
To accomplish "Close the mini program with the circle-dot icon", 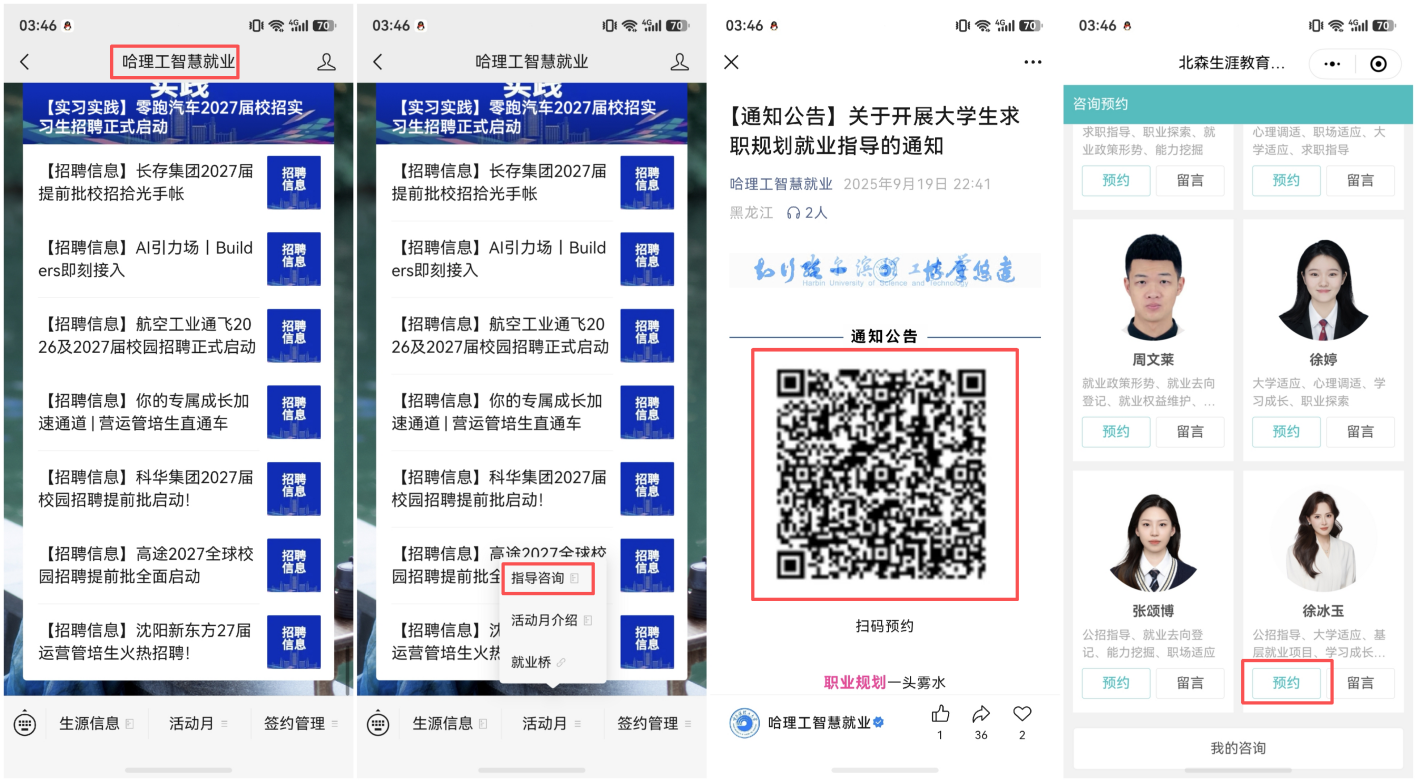I will 1378,63.
